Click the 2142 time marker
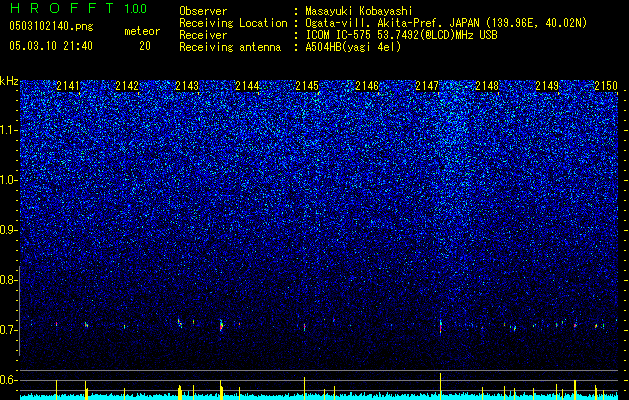 [127, 85]
